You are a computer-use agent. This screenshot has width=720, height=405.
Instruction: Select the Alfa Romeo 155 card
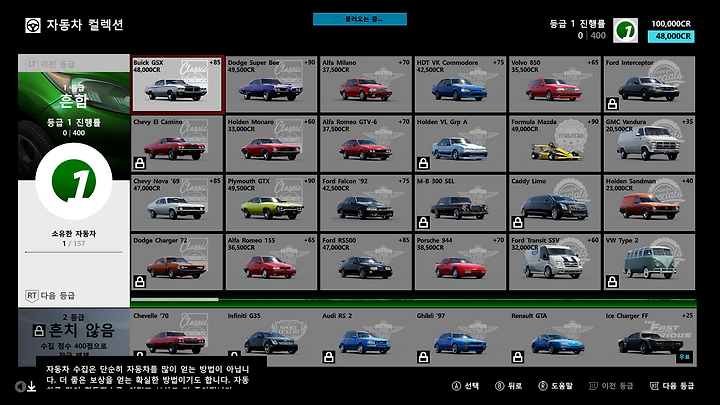pyautogui.click(x=271, y=263)
